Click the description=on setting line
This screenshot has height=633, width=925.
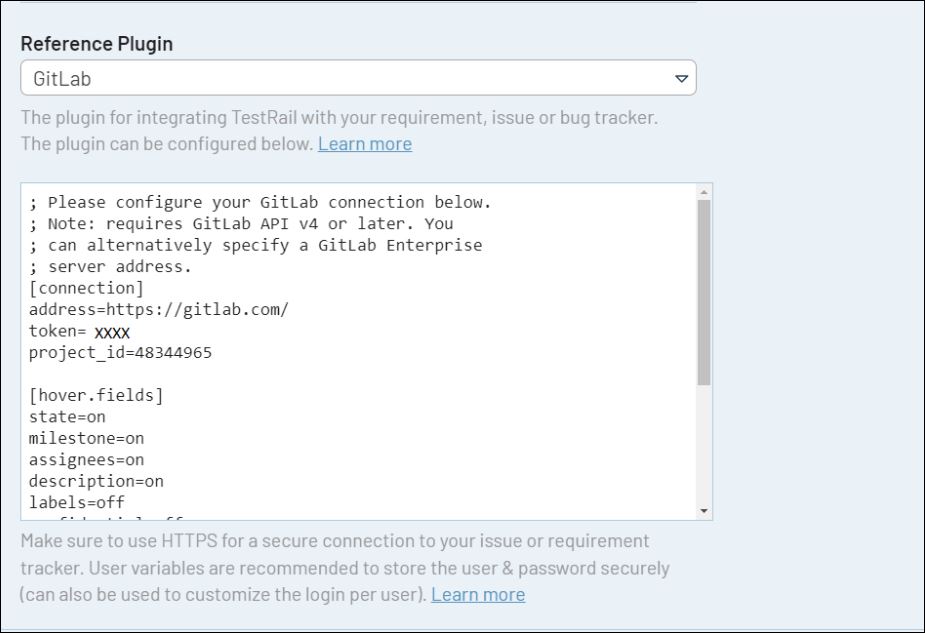(96, 481)
